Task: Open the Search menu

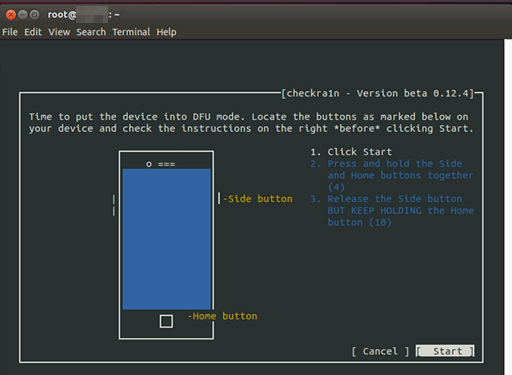Action: (91, 32)
